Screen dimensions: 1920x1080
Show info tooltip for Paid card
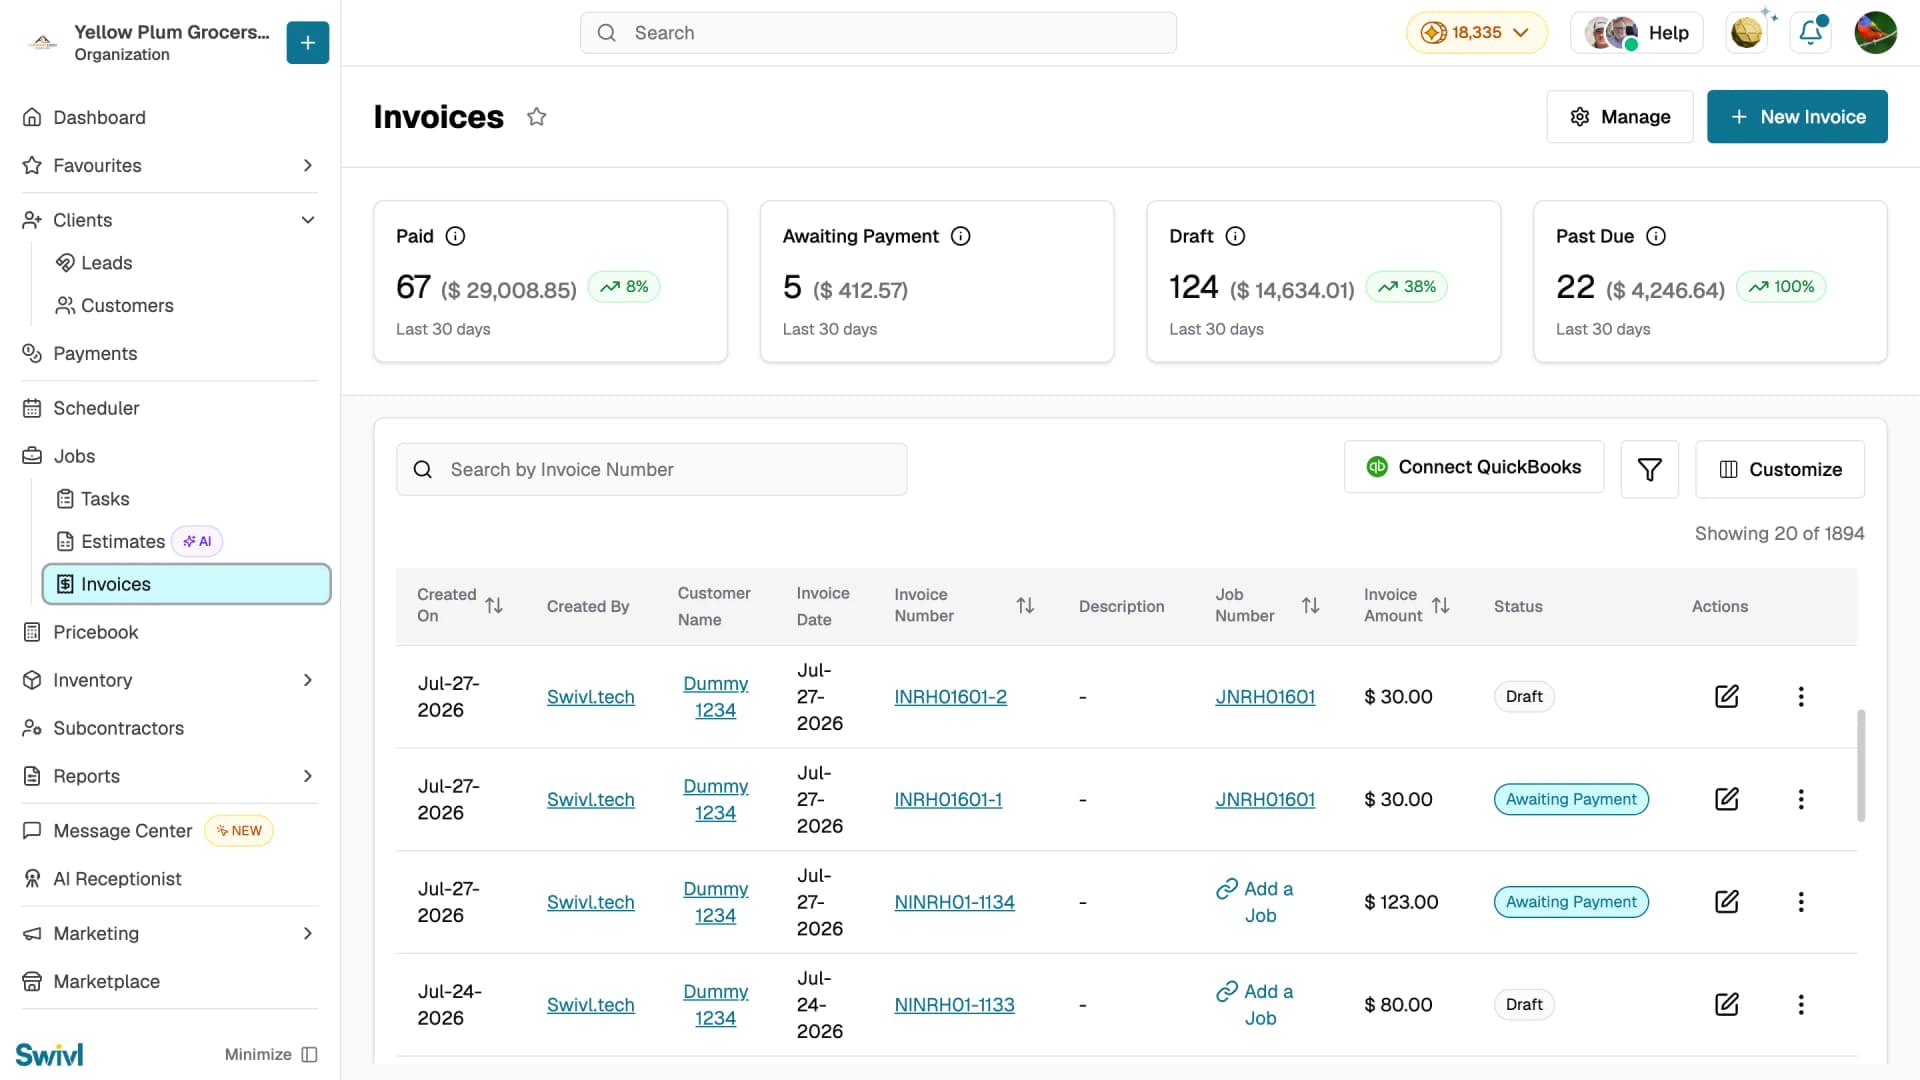[x=455, y=236]
